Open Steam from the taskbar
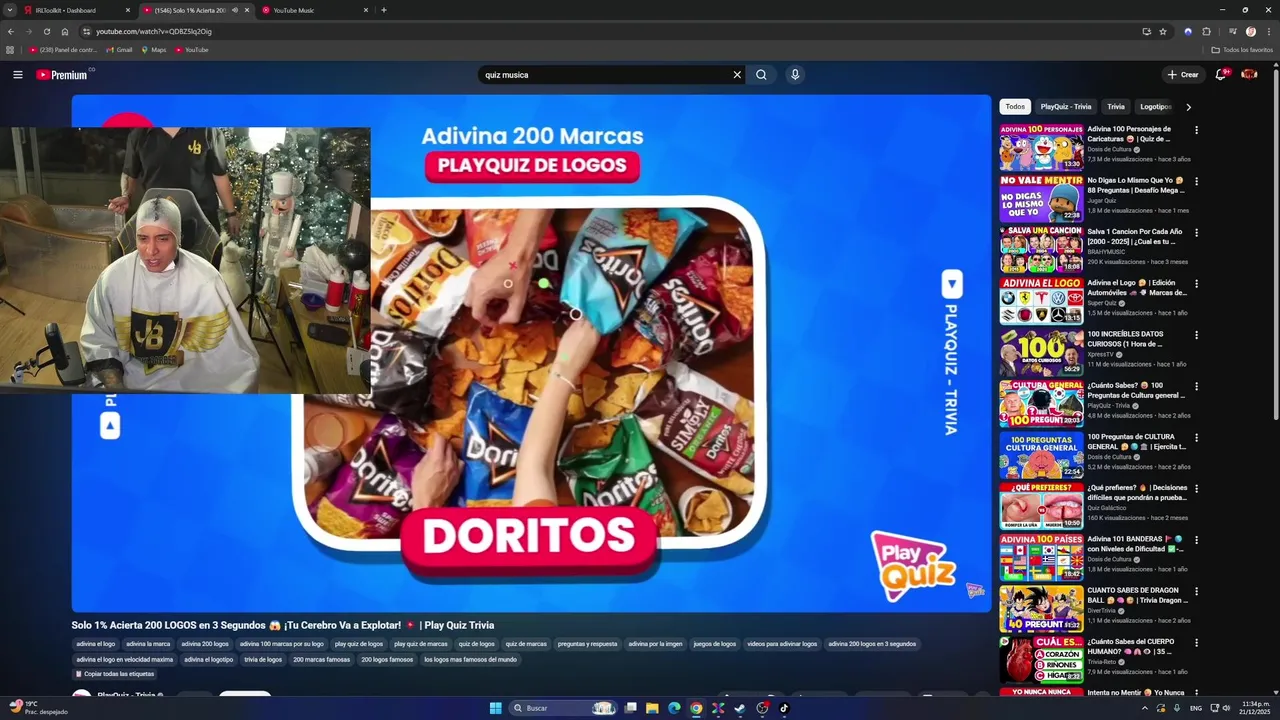Image resolution: width=1280 pixels, height=720 pixels. tap(740, 708)
